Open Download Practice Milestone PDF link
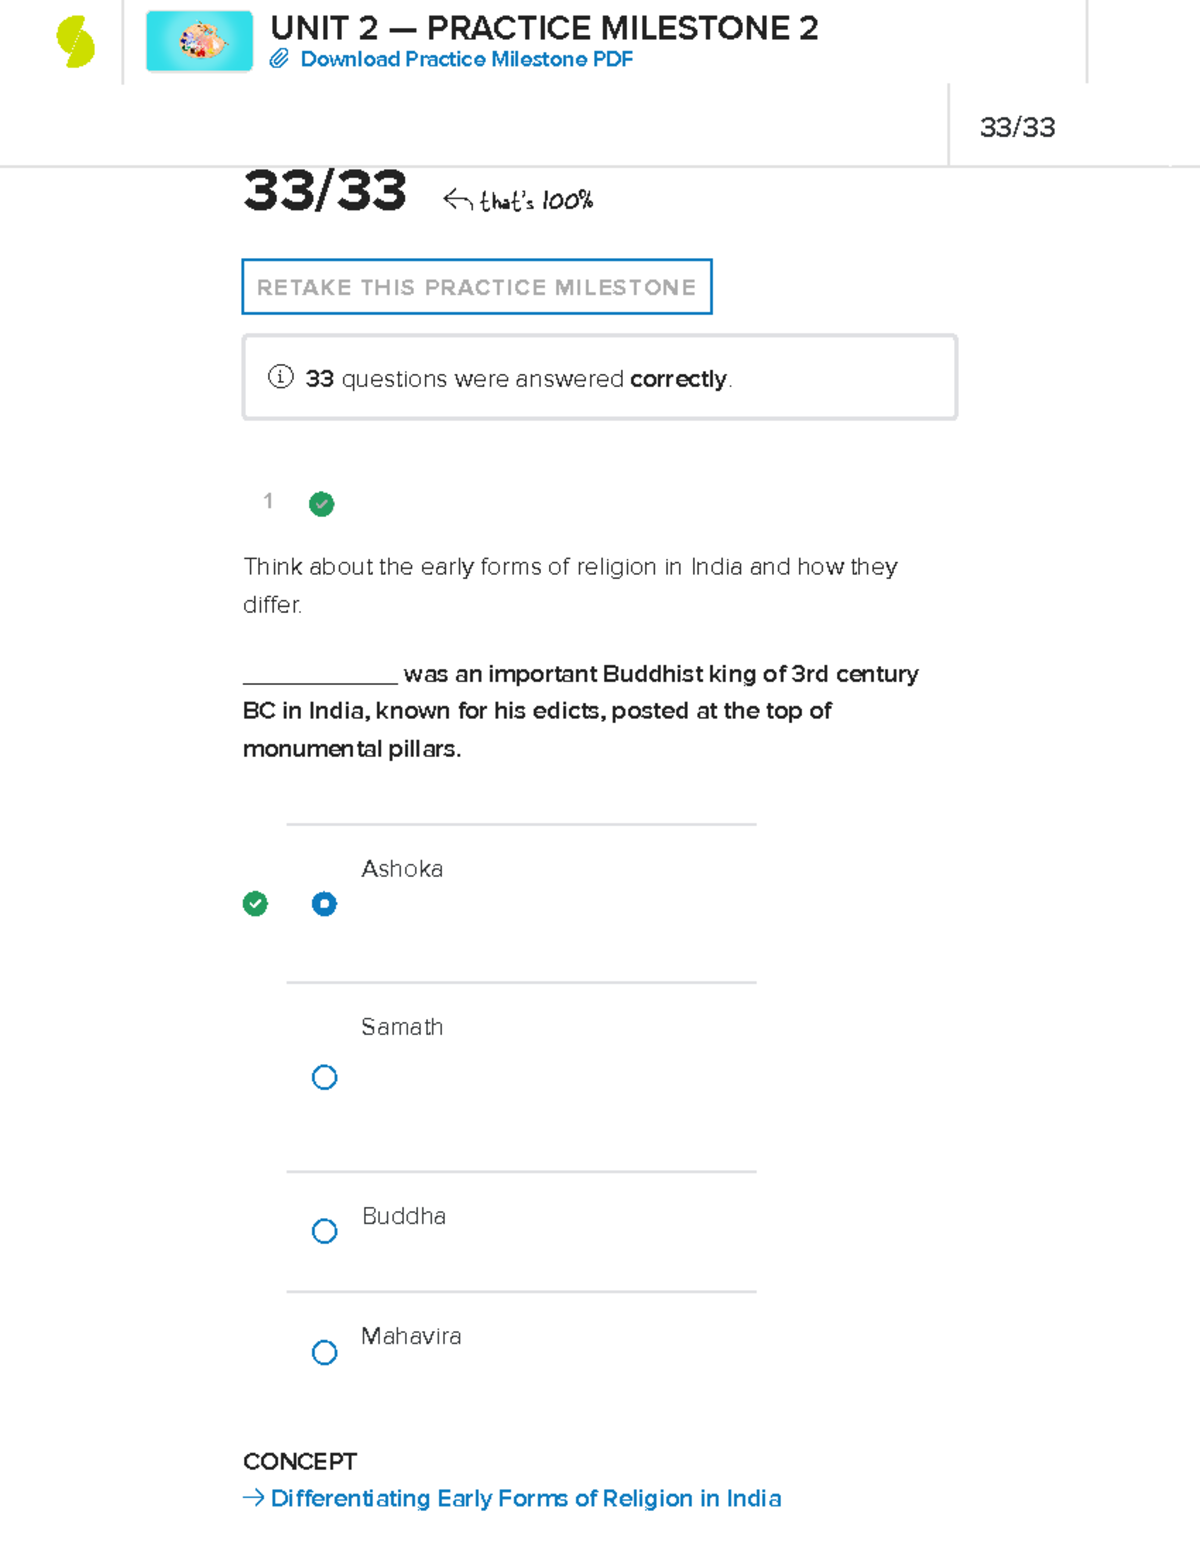Viewport: 1200px width, 1553px height. pyautogui.click(x=466, y=59)
